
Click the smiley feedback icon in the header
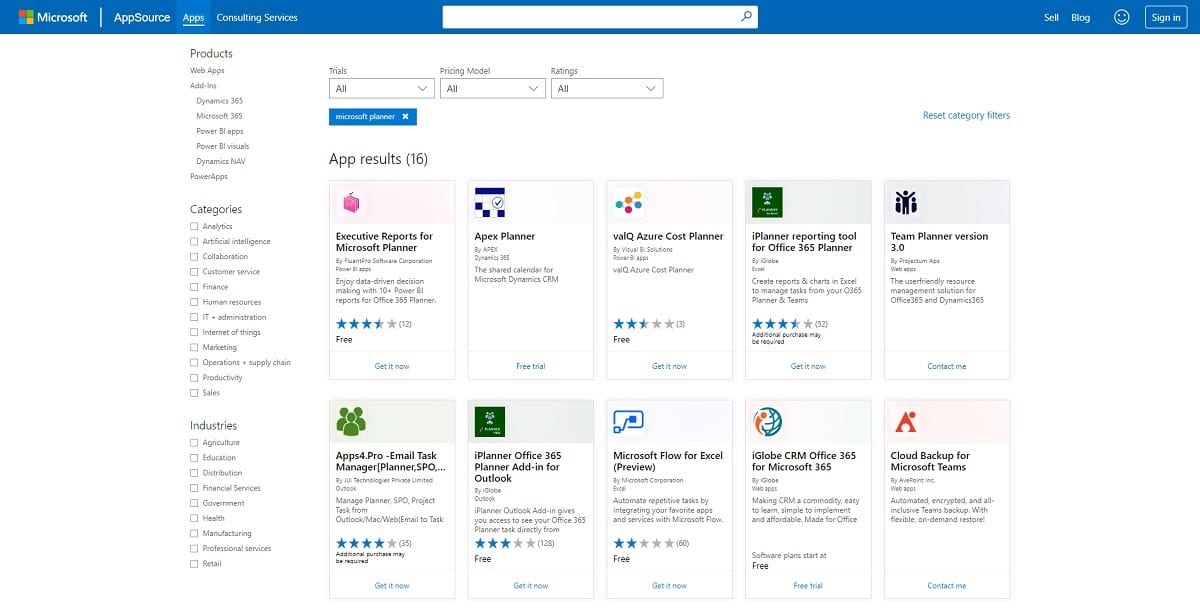click(x=1121, y=16)
